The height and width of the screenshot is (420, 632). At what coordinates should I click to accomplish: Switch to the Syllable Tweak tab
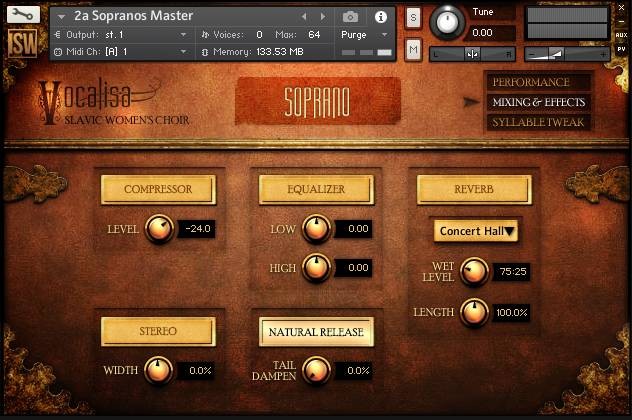coord(537,122)
